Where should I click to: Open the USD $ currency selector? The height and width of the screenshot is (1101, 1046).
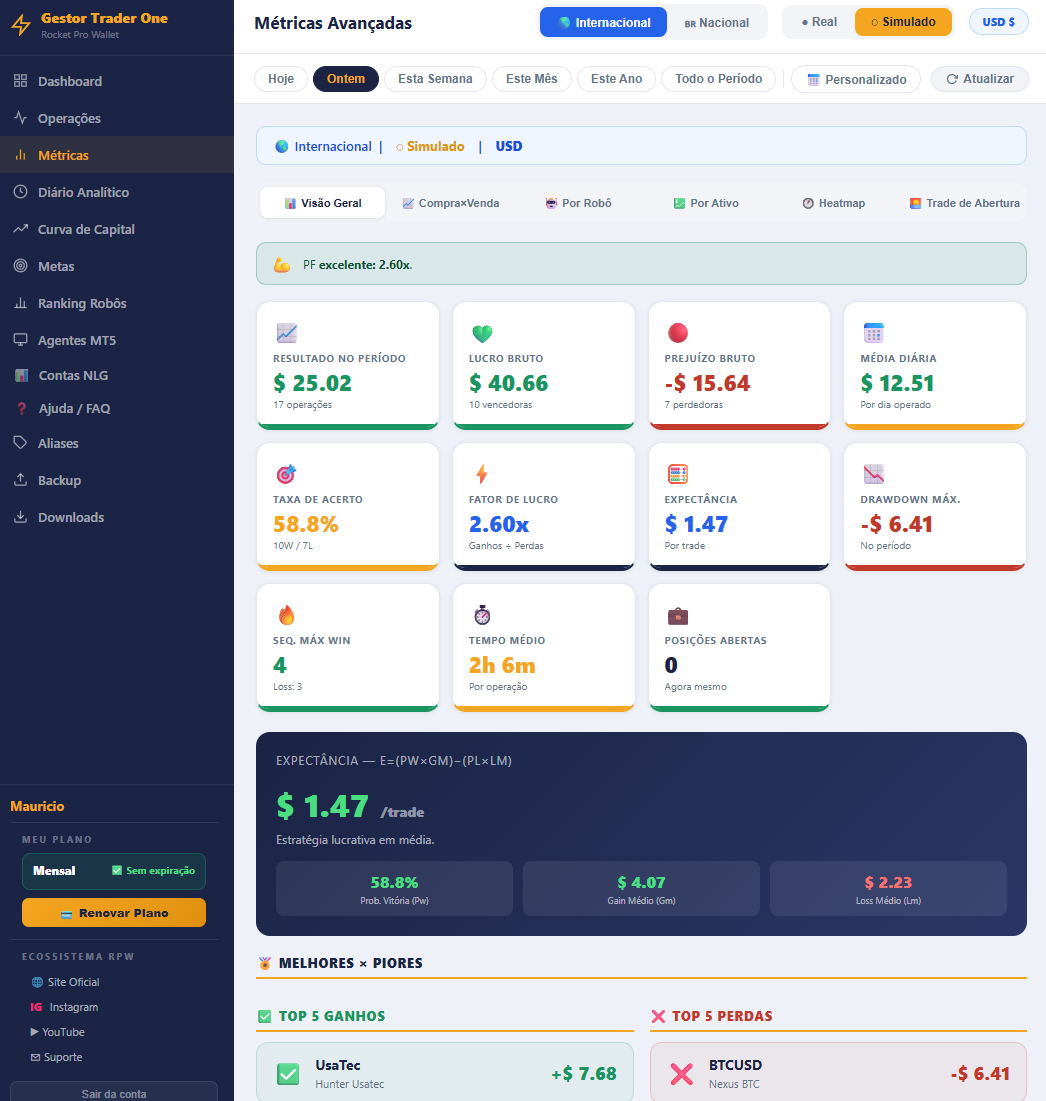click(x=998, y=22)
